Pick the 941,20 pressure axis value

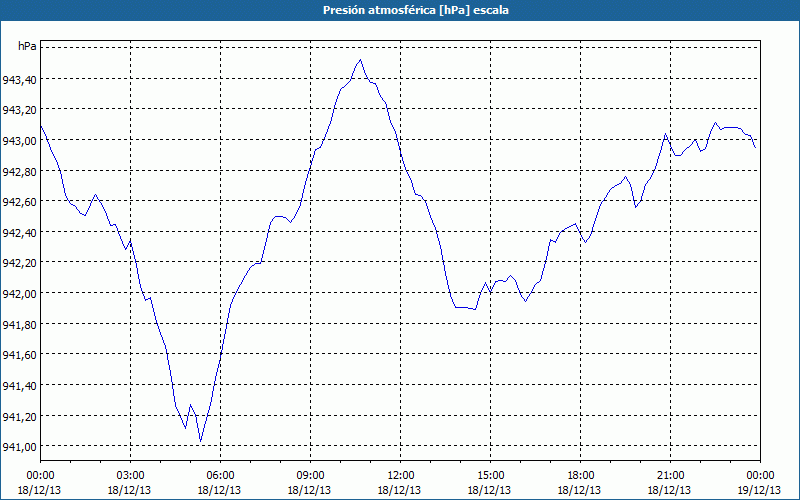point(19,416)
